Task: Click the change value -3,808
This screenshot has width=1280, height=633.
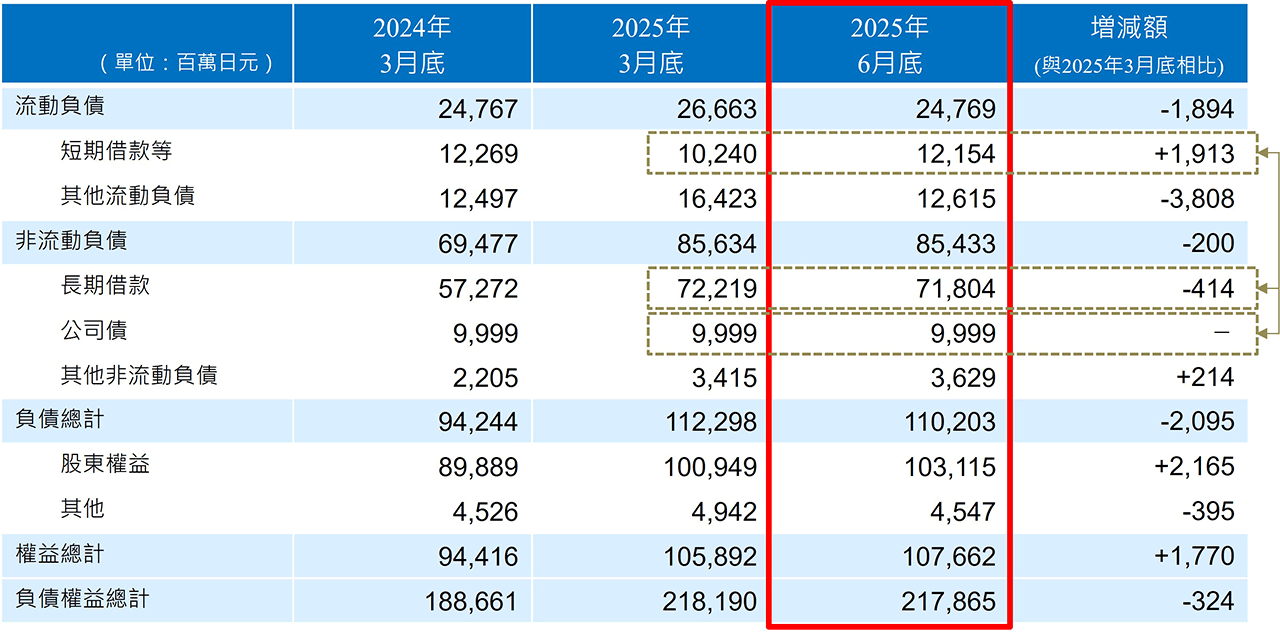Action: pyautogui.click(x=1198, y=199)
